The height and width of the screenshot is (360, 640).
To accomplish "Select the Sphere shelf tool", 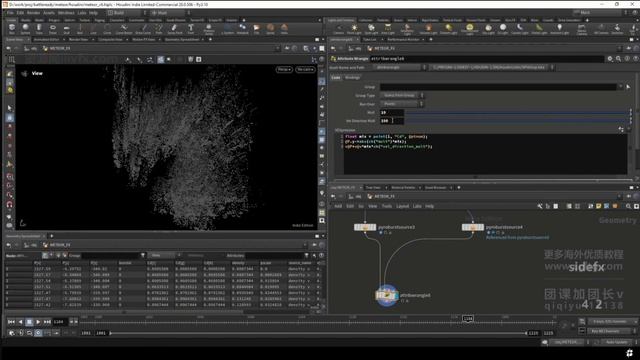I will coord(25,29).
